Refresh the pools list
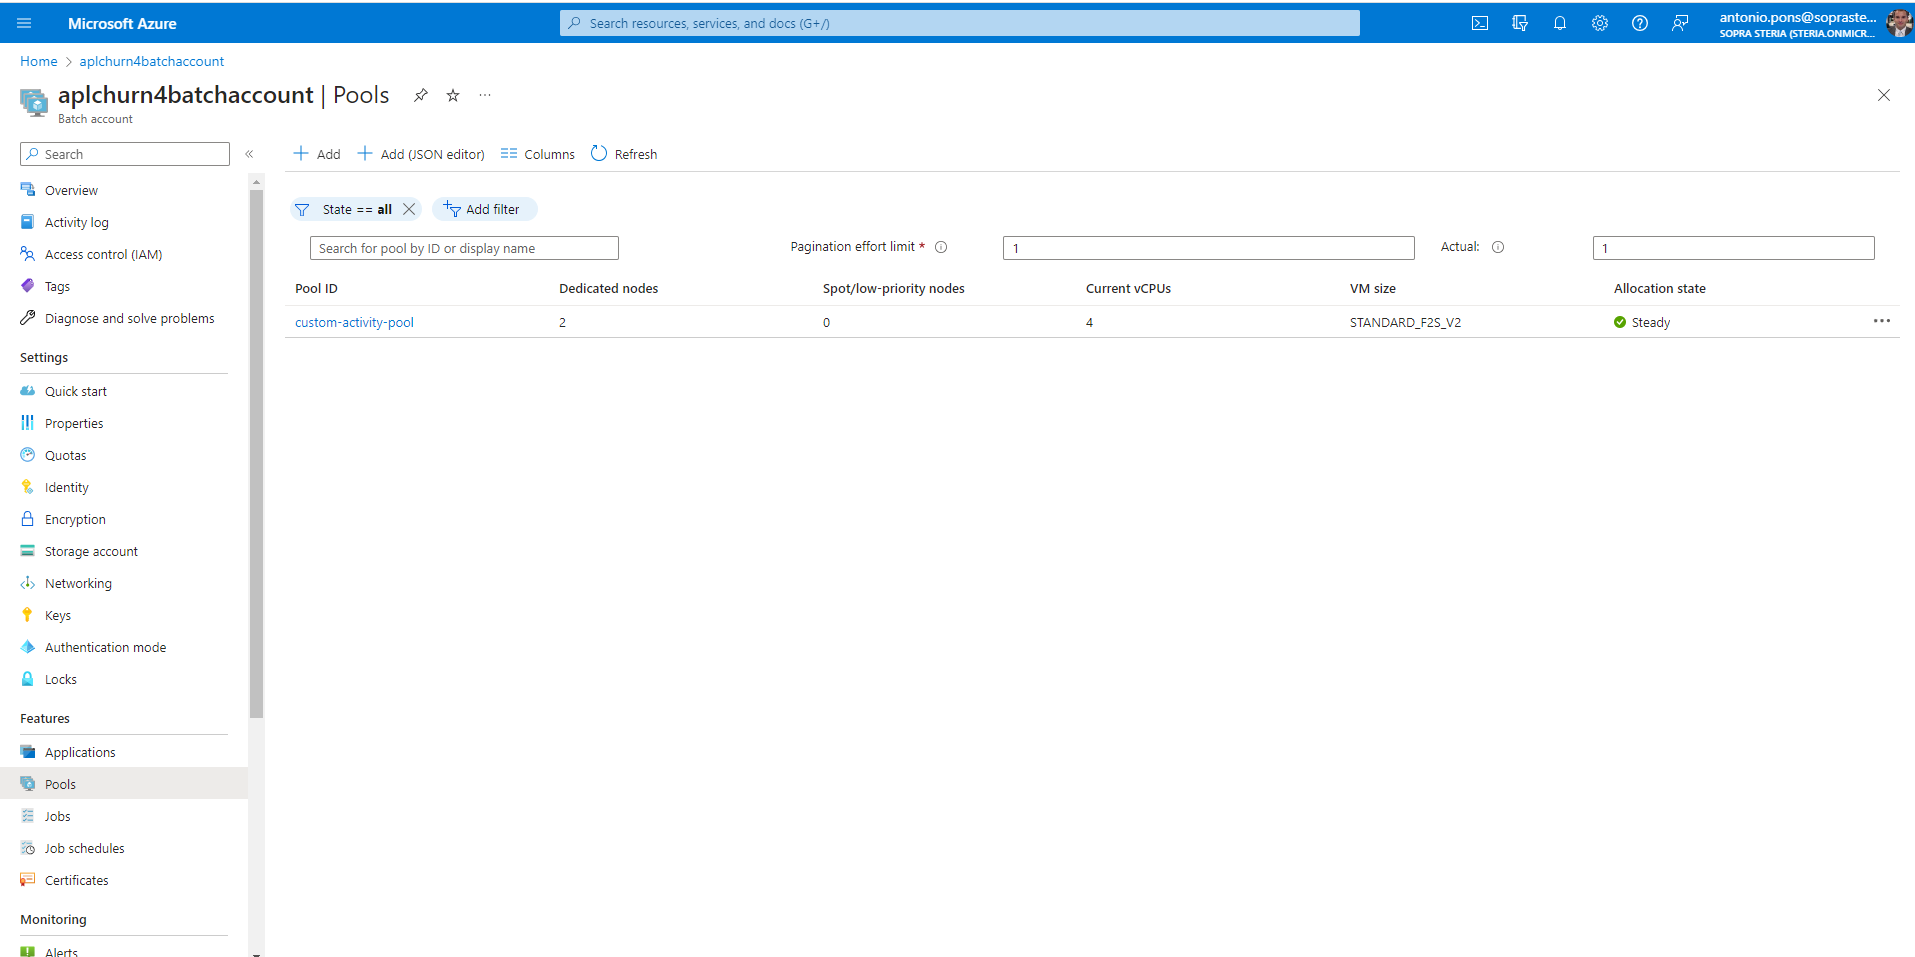This screenshot has width=1915, height=957. pos(623,153)
